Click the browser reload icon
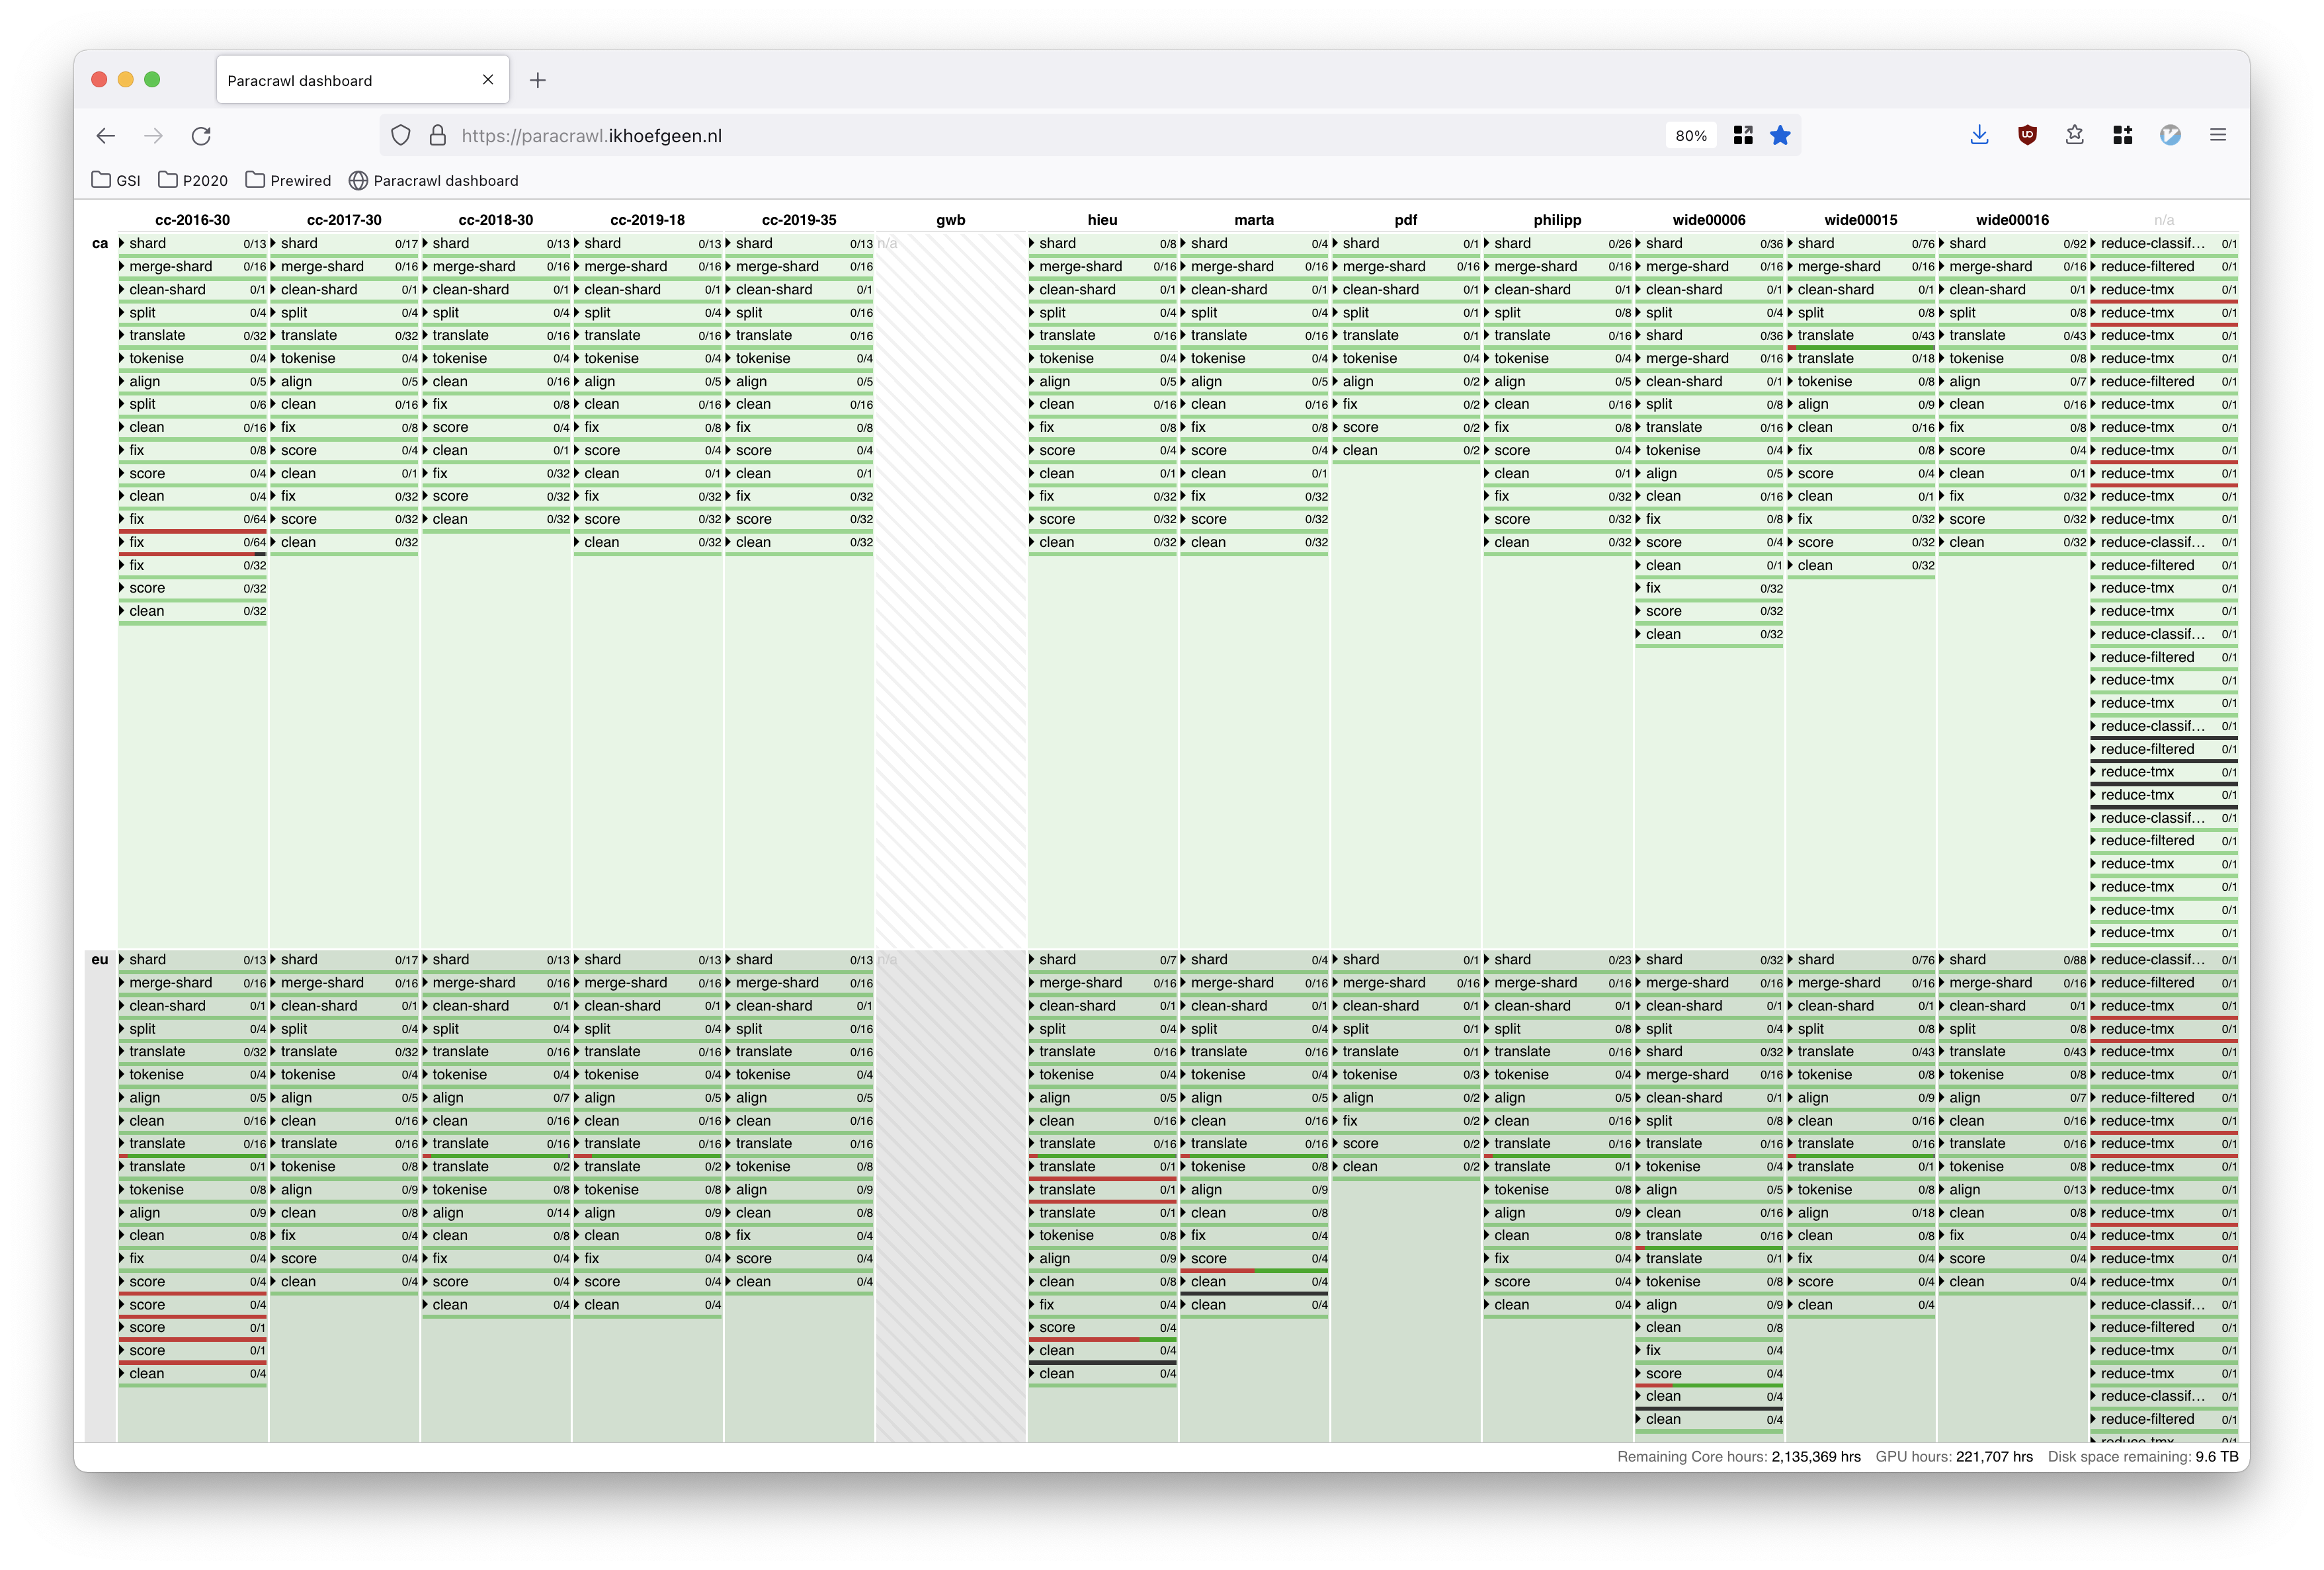Screen dimensions: 2324x1570 [201, 136]
